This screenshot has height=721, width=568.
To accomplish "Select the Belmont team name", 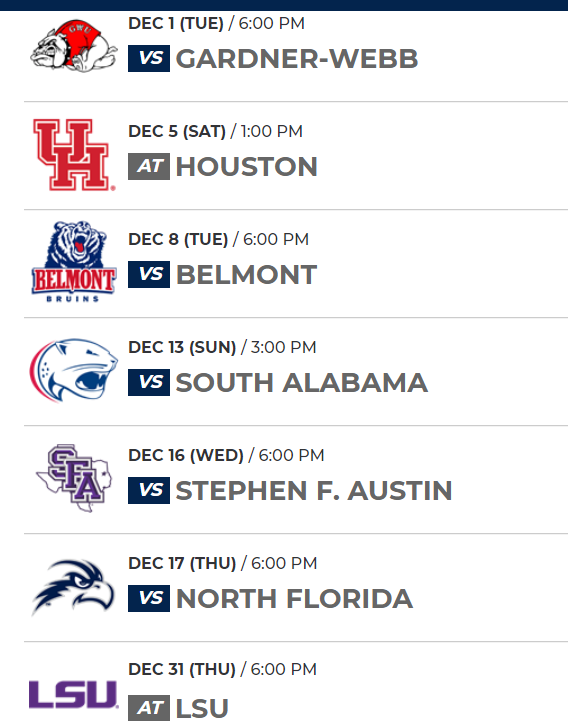I will (x=247, y=275).
